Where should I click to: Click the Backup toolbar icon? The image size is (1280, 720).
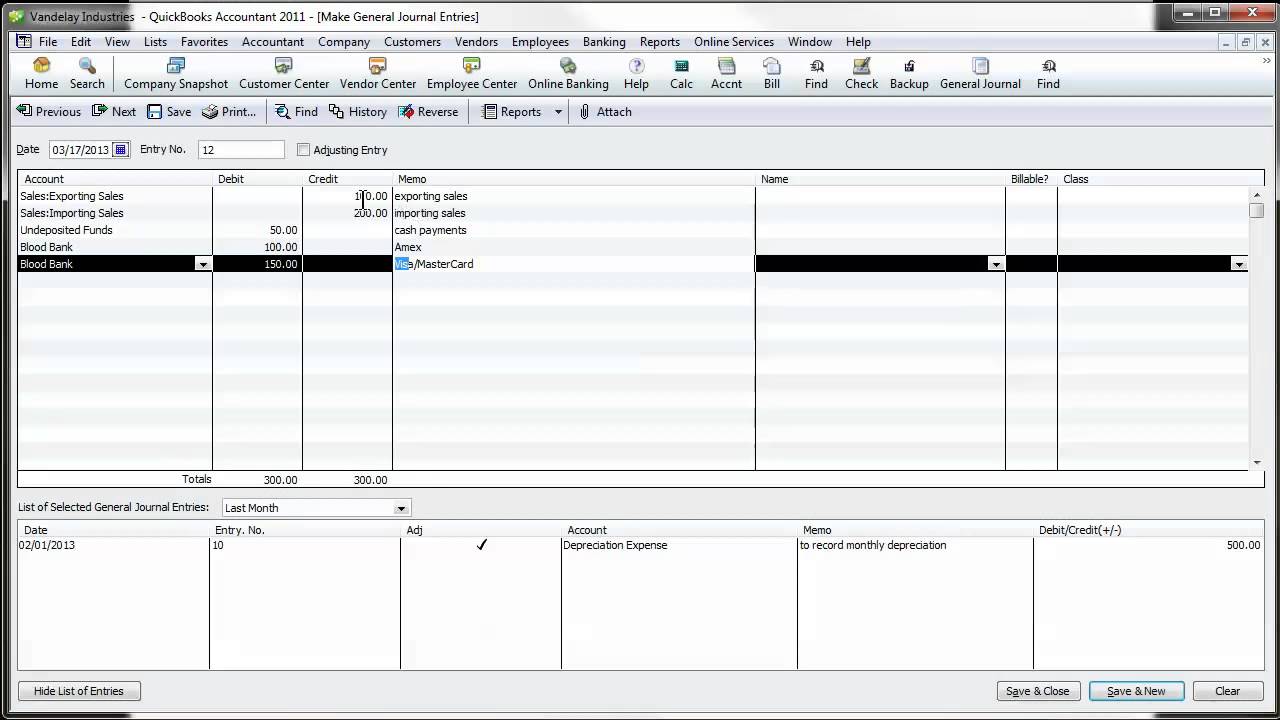tap(909, 74)
